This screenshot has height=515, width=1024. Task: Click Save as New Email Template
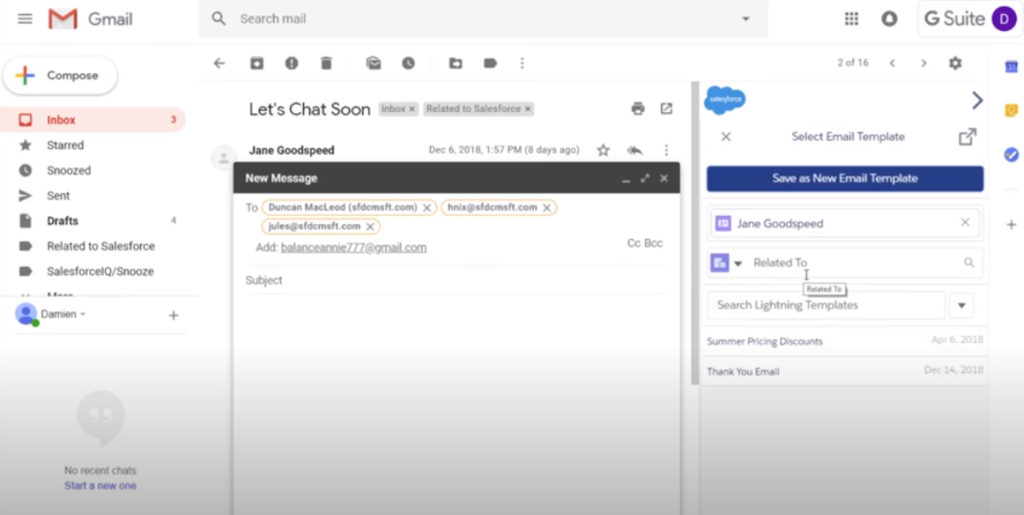pos(845,178)
